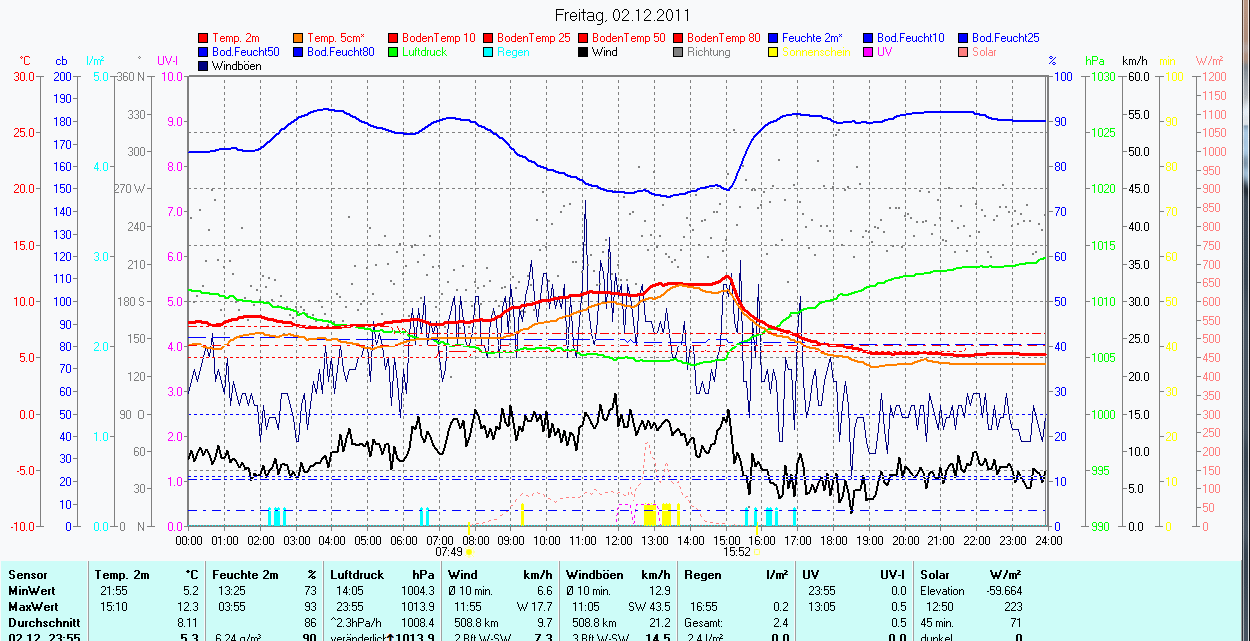The width and height of the screenshot is (1250, 641).
Task: Click the chart title Freitag, 02.12.2011
Action: tap(624, 15)
